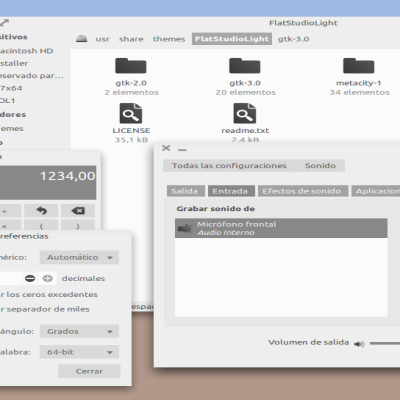Close the Sound settings window
The height and width of the screenshot is (400, 400).
click(x=166, y=148)
